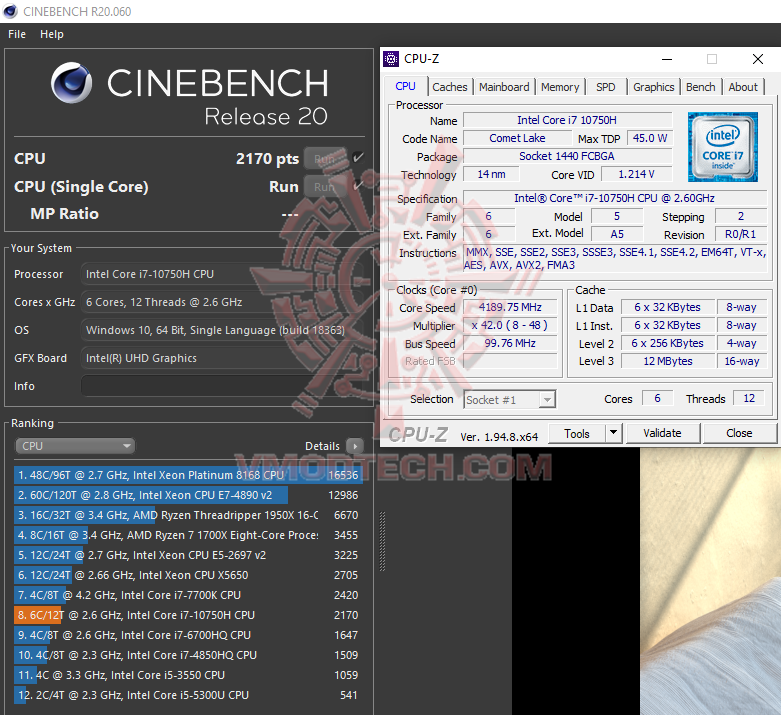The width and height of the screenshot is (781, 715).
Task: Switch to the Caches tab
Action: click(450, 87)
